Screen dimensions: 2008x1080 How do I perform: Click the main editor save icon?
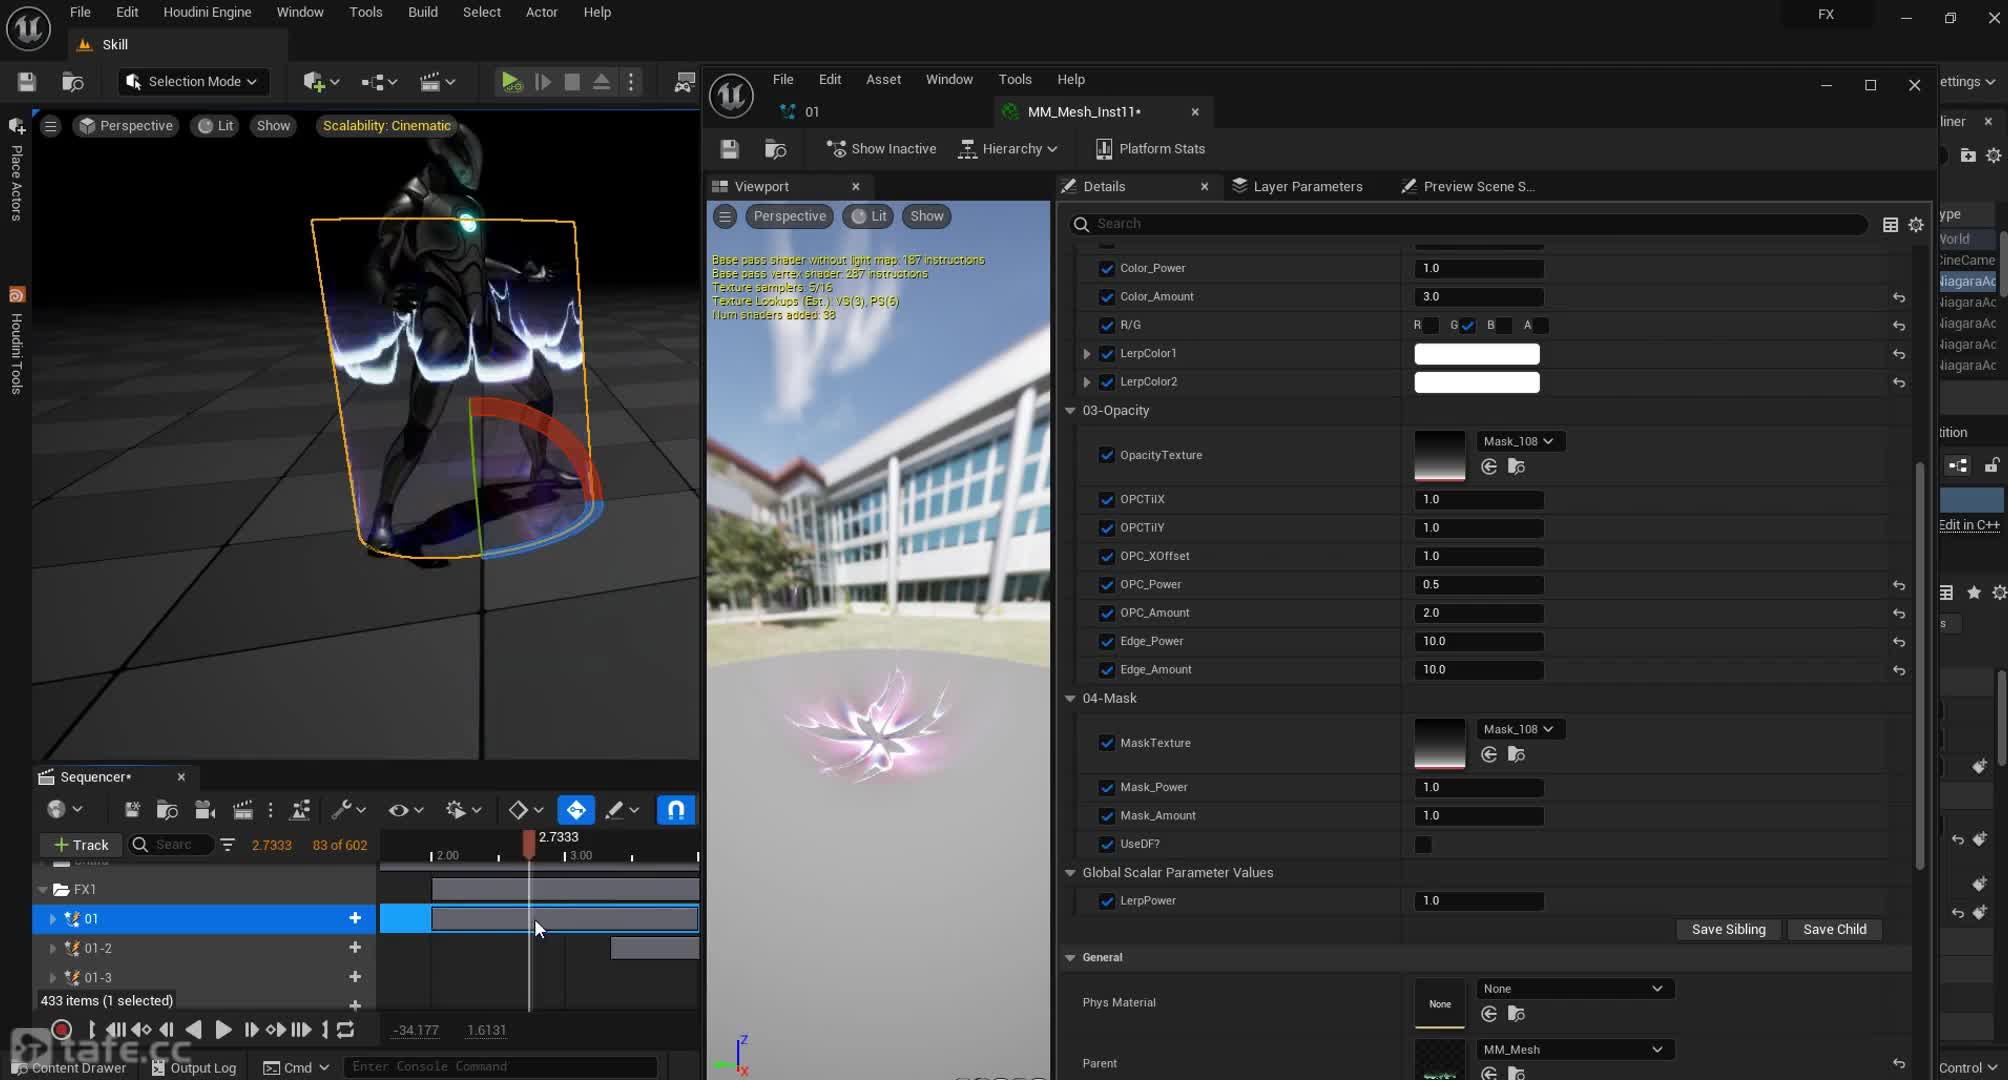[27, 82]
